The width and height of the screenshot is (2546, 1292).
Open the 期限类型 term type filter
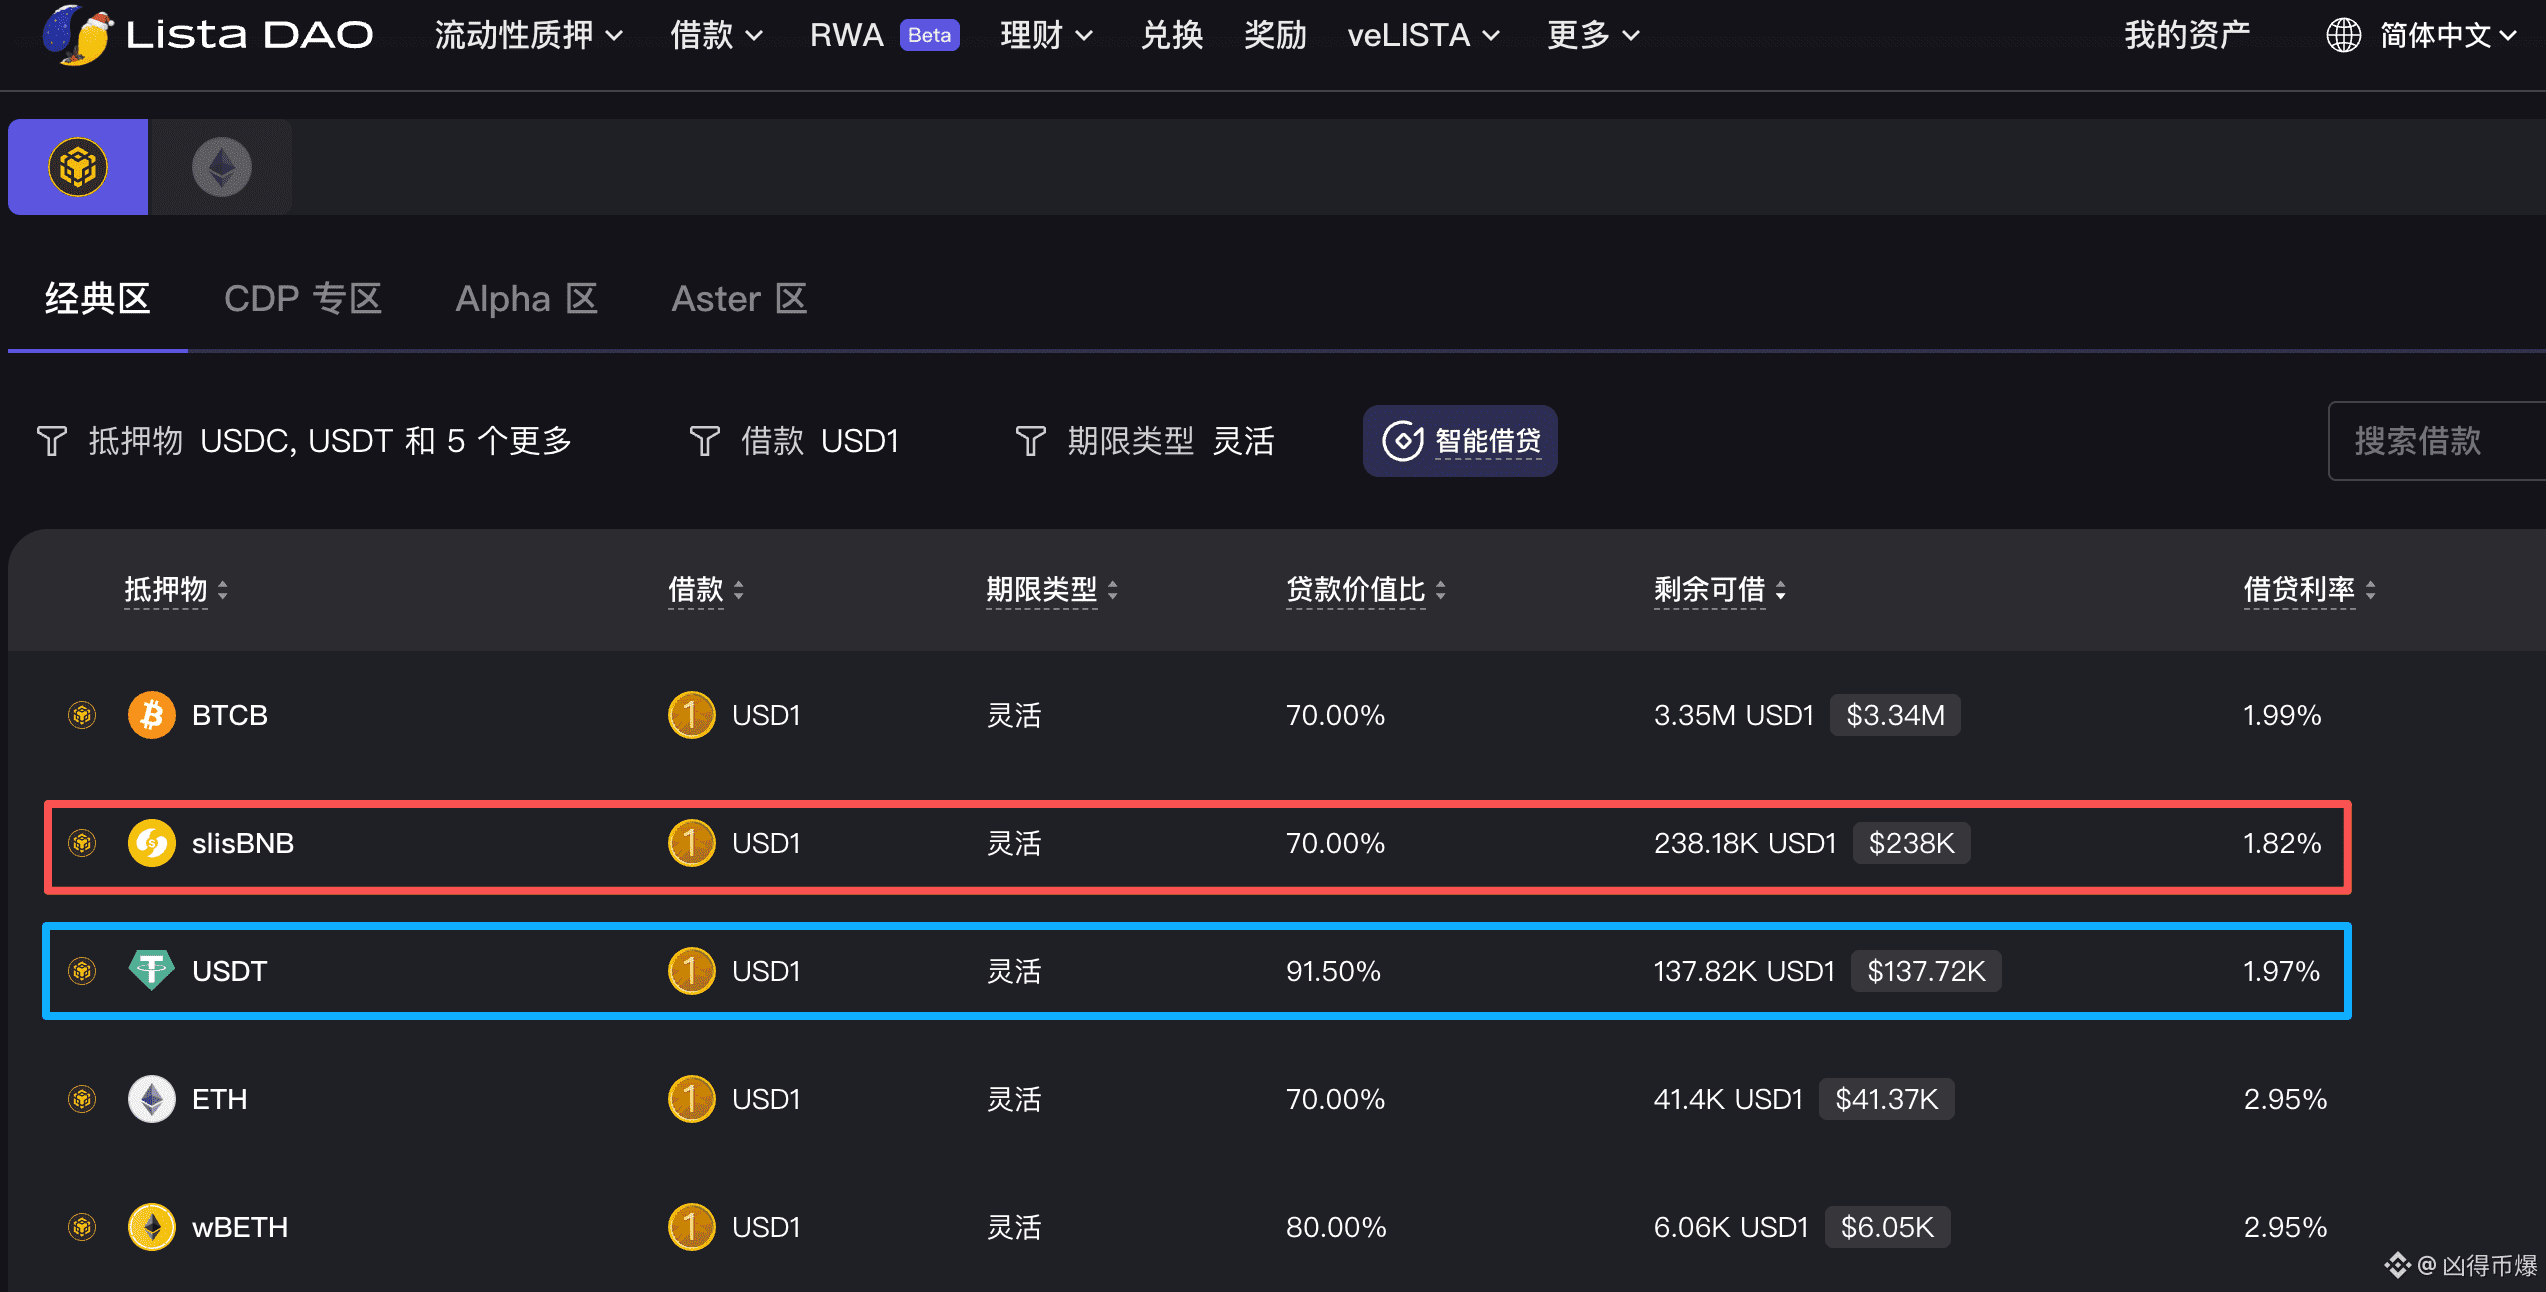point(1145,441)
